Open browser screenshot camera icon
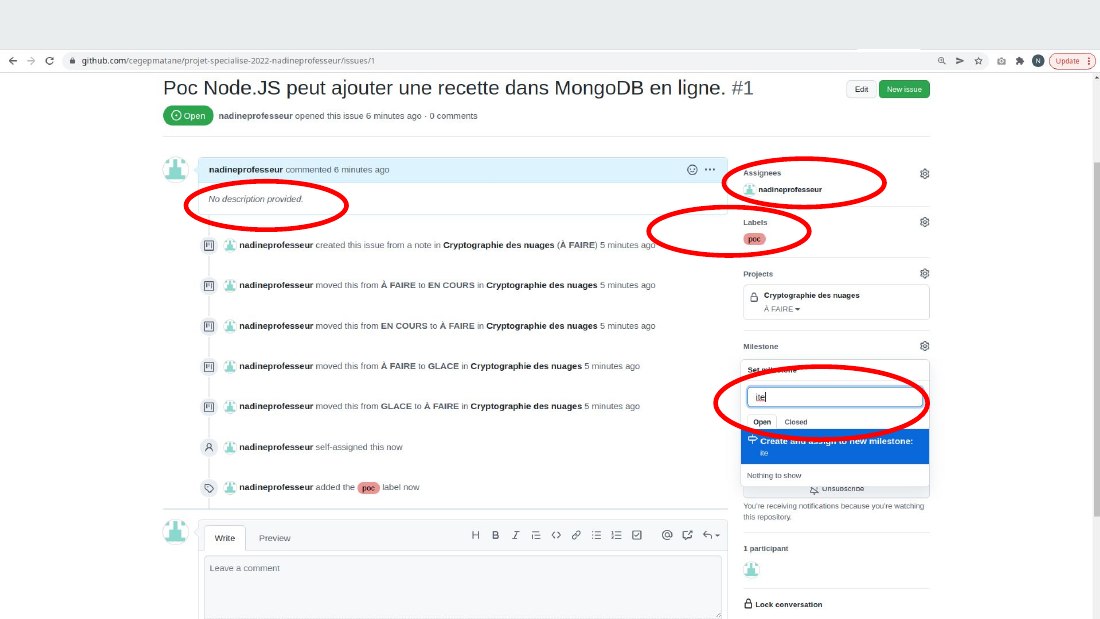 pos(1001,61)
